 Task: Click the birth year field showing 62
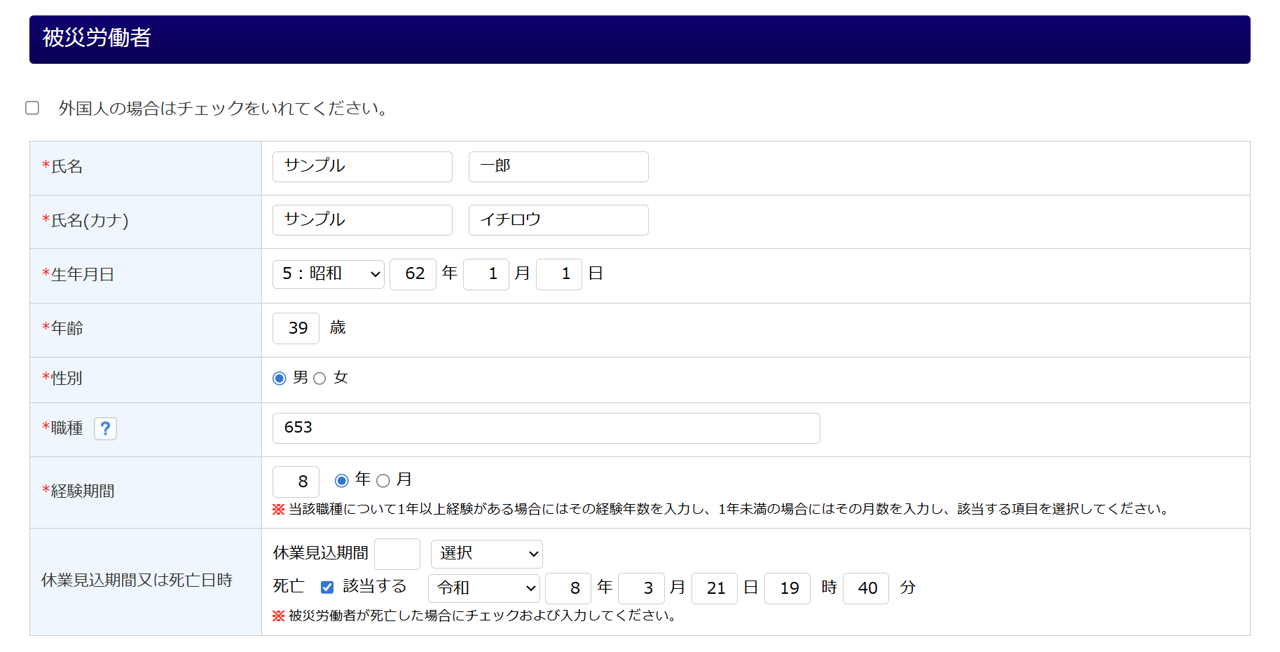click(413, 274)
